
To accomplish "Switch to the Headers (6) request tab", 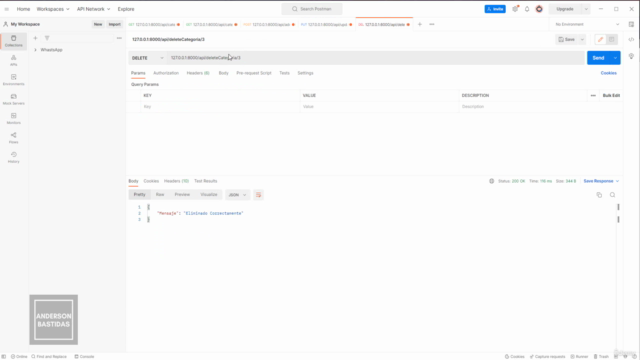I will tap(198, 73).
